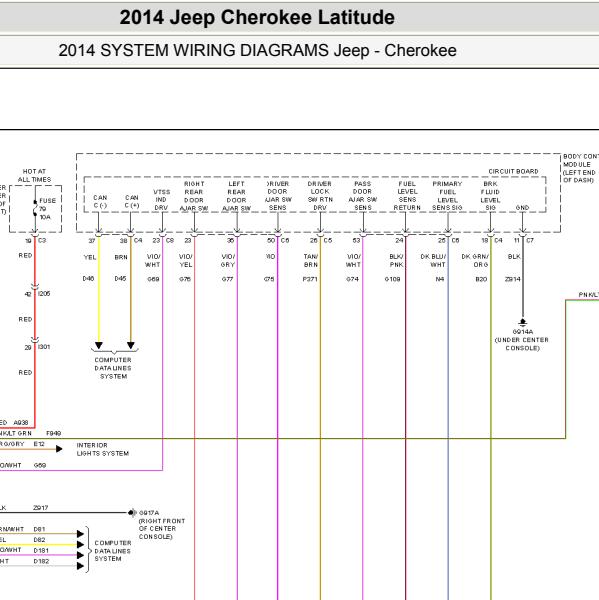Viewport: 599px width, 600px height.
Task: Select 'PRIMARY FUEL LEVEL SENS SIG' label
Action: 447,196
